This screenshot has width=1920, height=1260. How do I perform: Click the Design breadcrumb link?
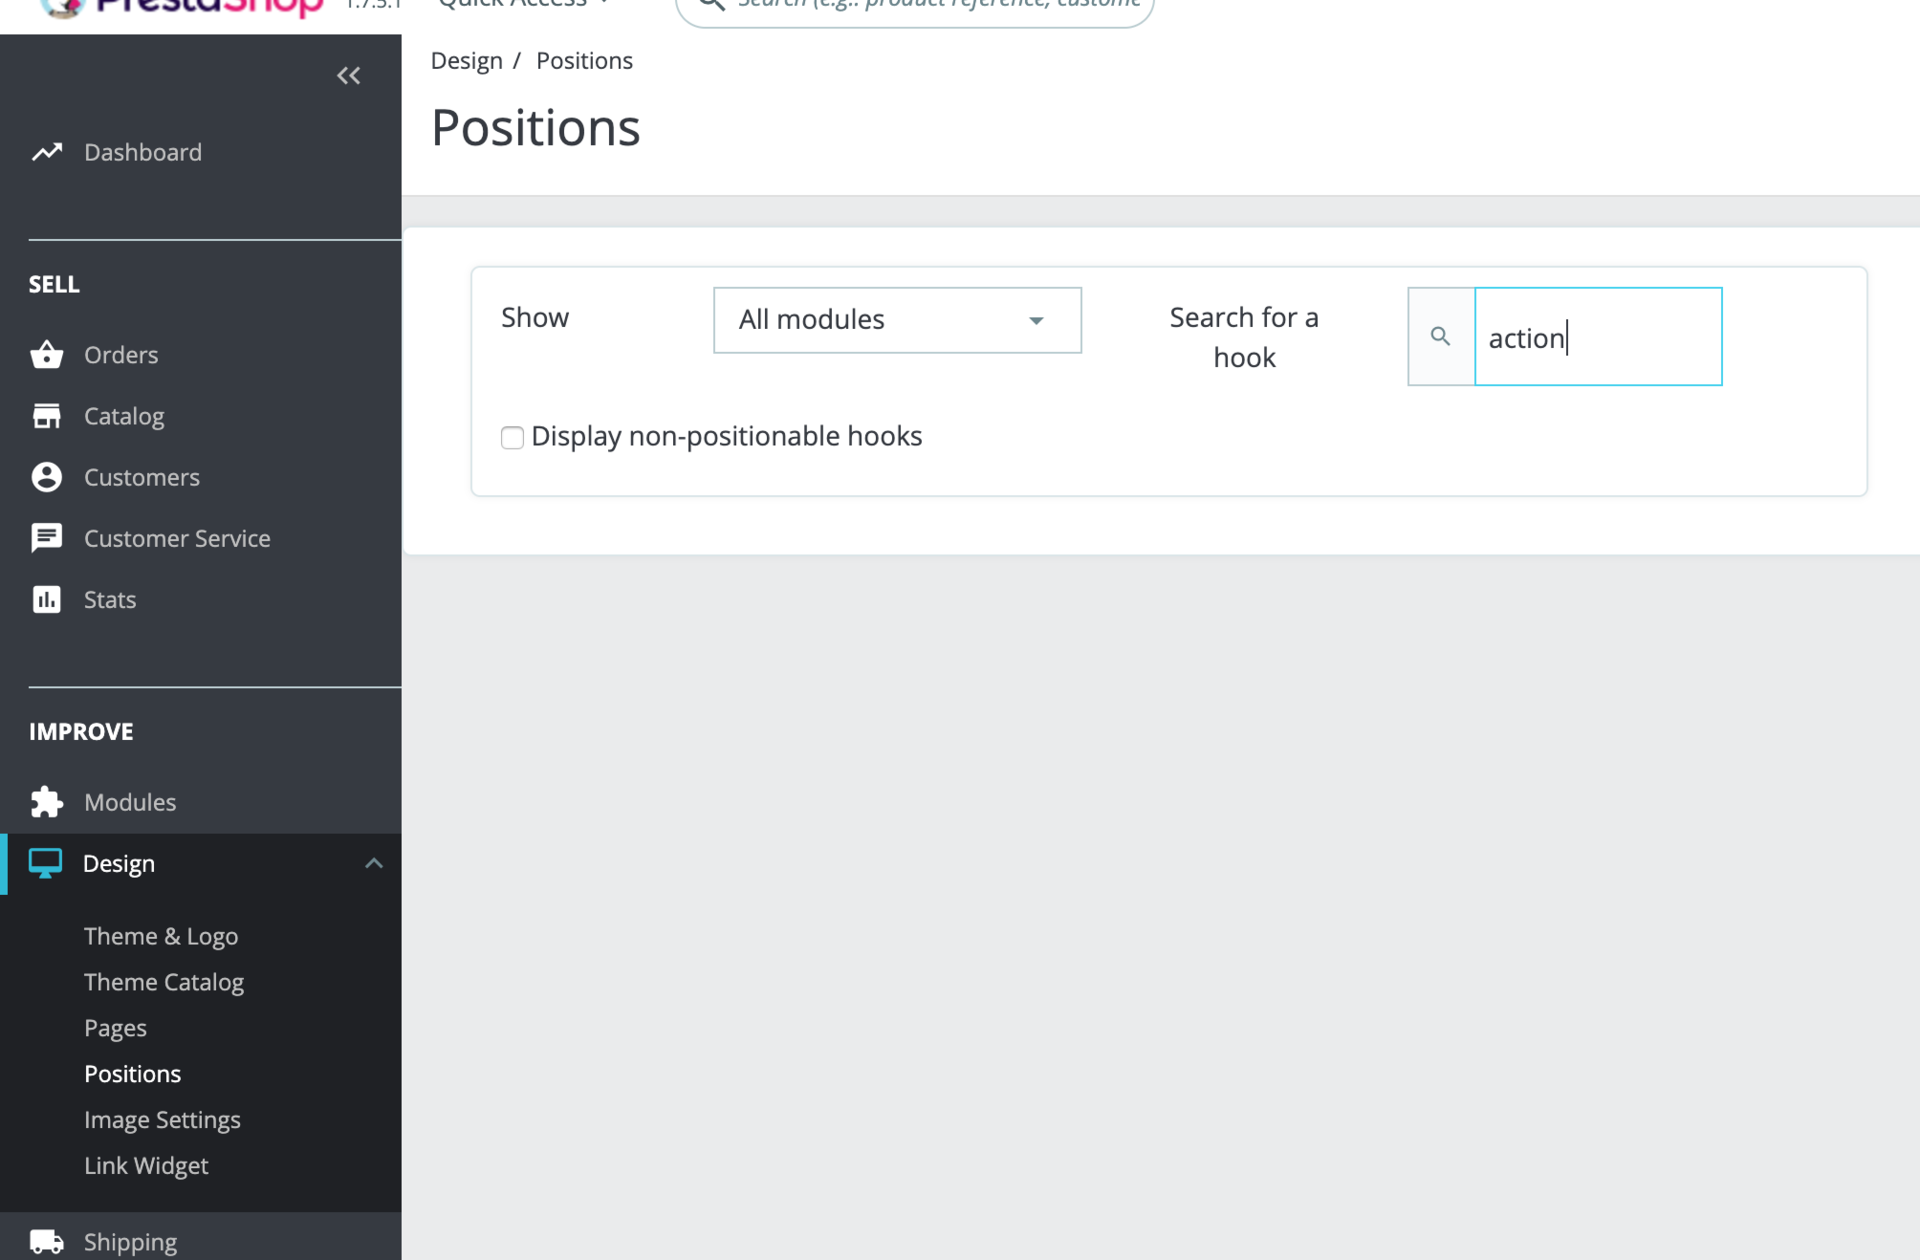pyautogui.click(x=466, y=61)
